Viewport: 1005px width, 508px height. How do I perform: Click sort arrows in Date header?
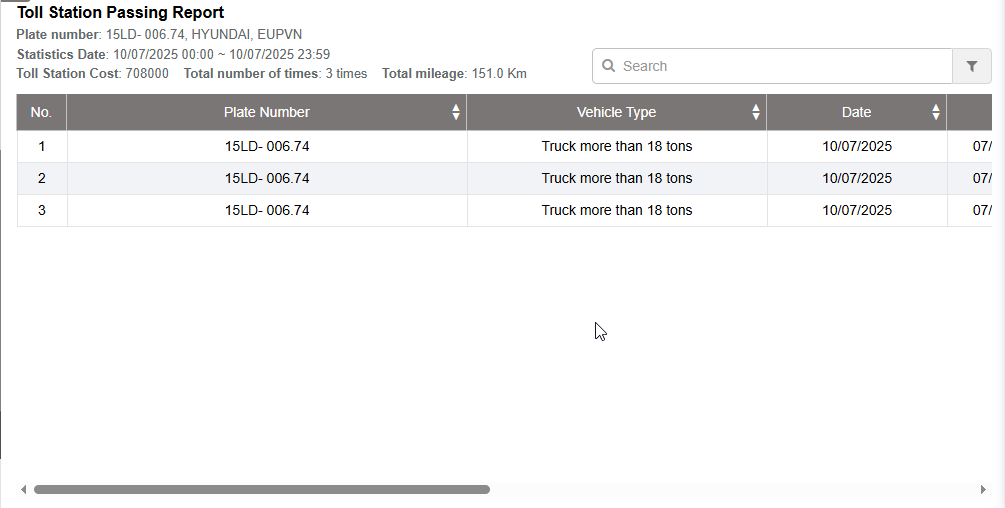tap(936, 112)
